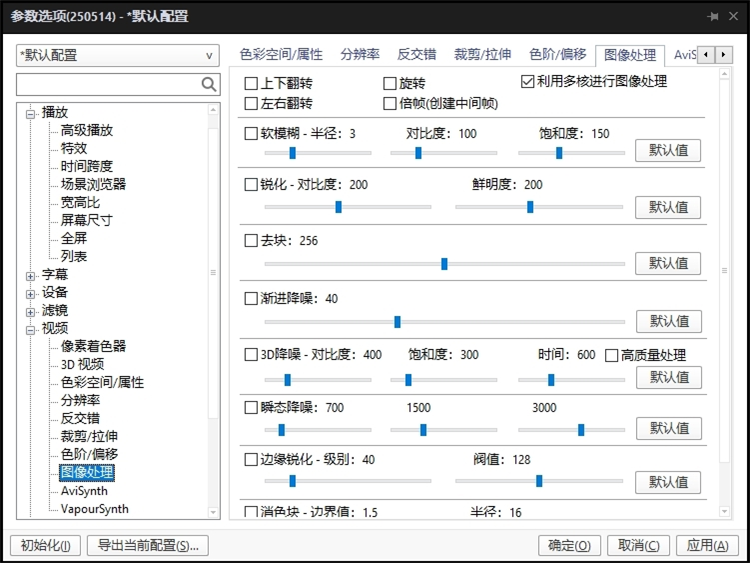750x563 pixels.
Task: Select 场景浏览器 in tree
Action: [93, 185]
